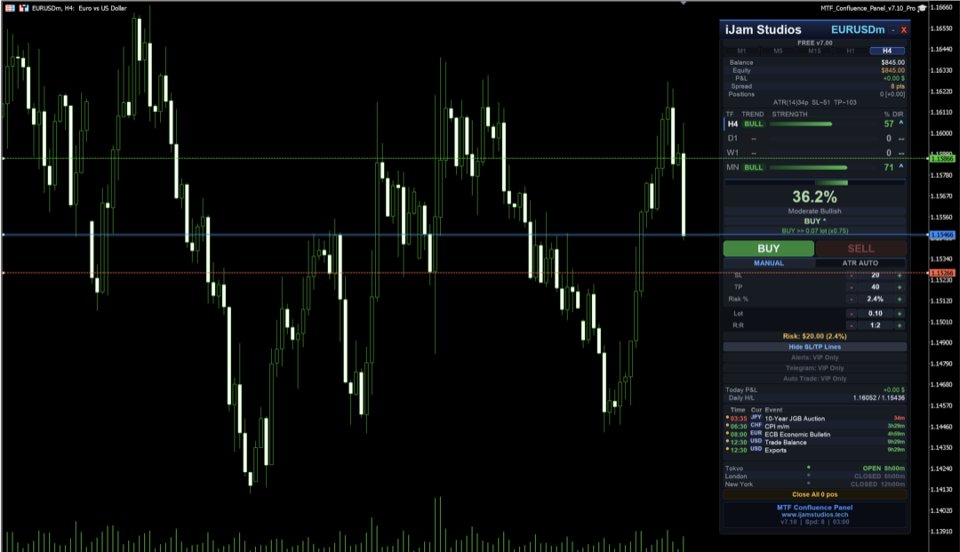Click Close All 0 pos button
Screen dimensions: 960x552
tap(814, 494)
